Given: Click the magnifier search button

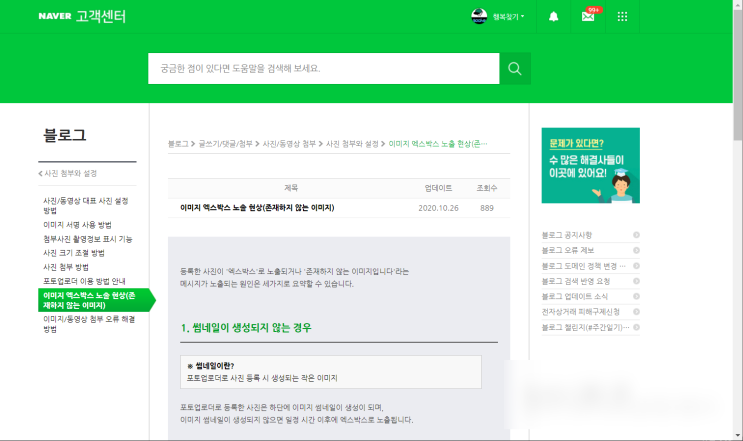Looking at the screenshot, I should 515,68.
